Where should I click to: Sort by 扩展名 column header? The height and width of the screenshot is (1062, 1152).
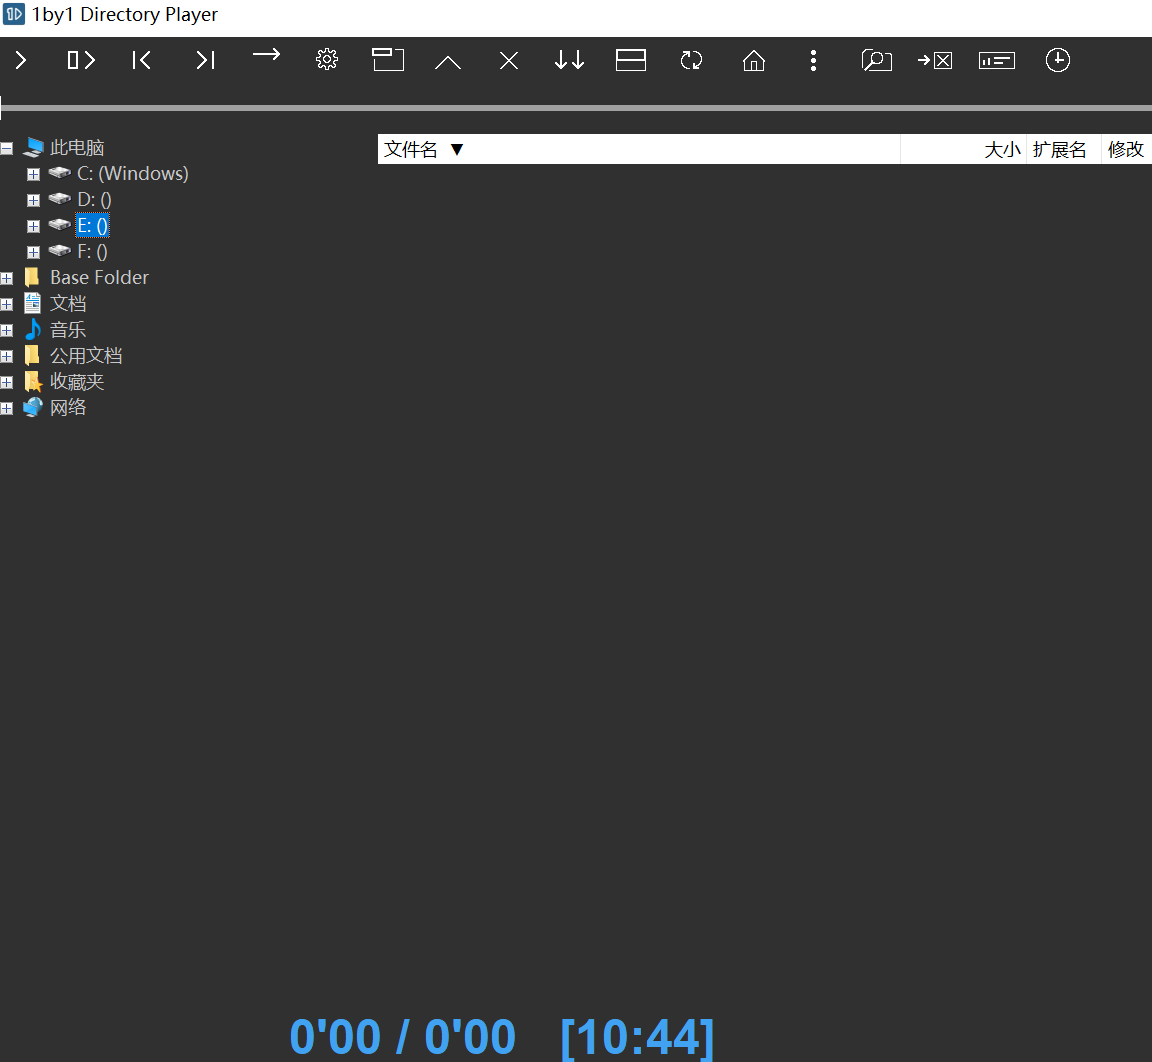(1060, 150)
